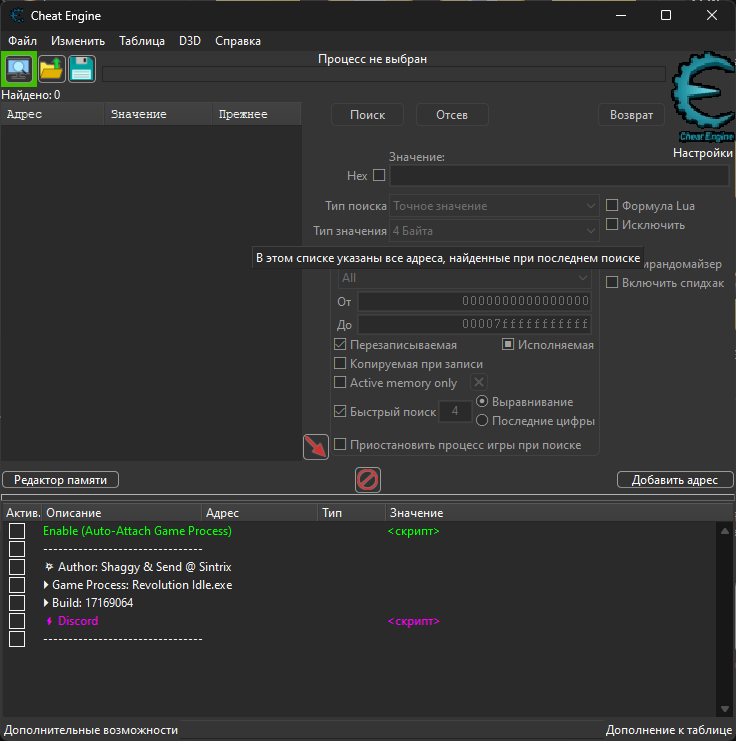Screen dimensions: 736x741
Task: Activate the Enable (Auto-Attach Game Process) checkbox
Action: click(17, 531)
